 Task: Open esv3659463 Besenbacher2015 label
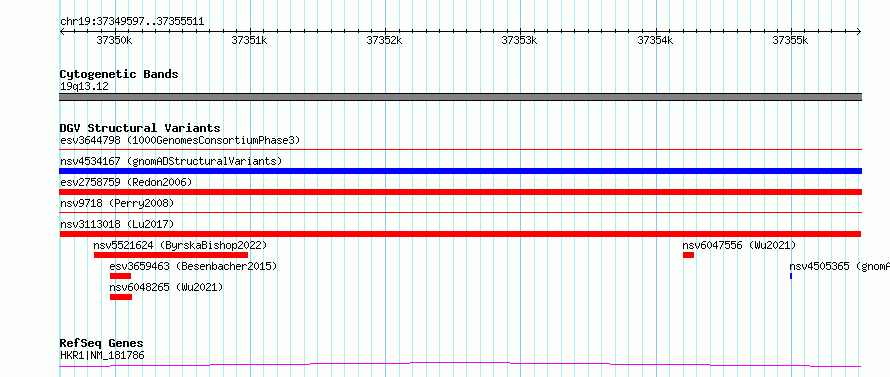pyautogui.click(x=193, y=266)
